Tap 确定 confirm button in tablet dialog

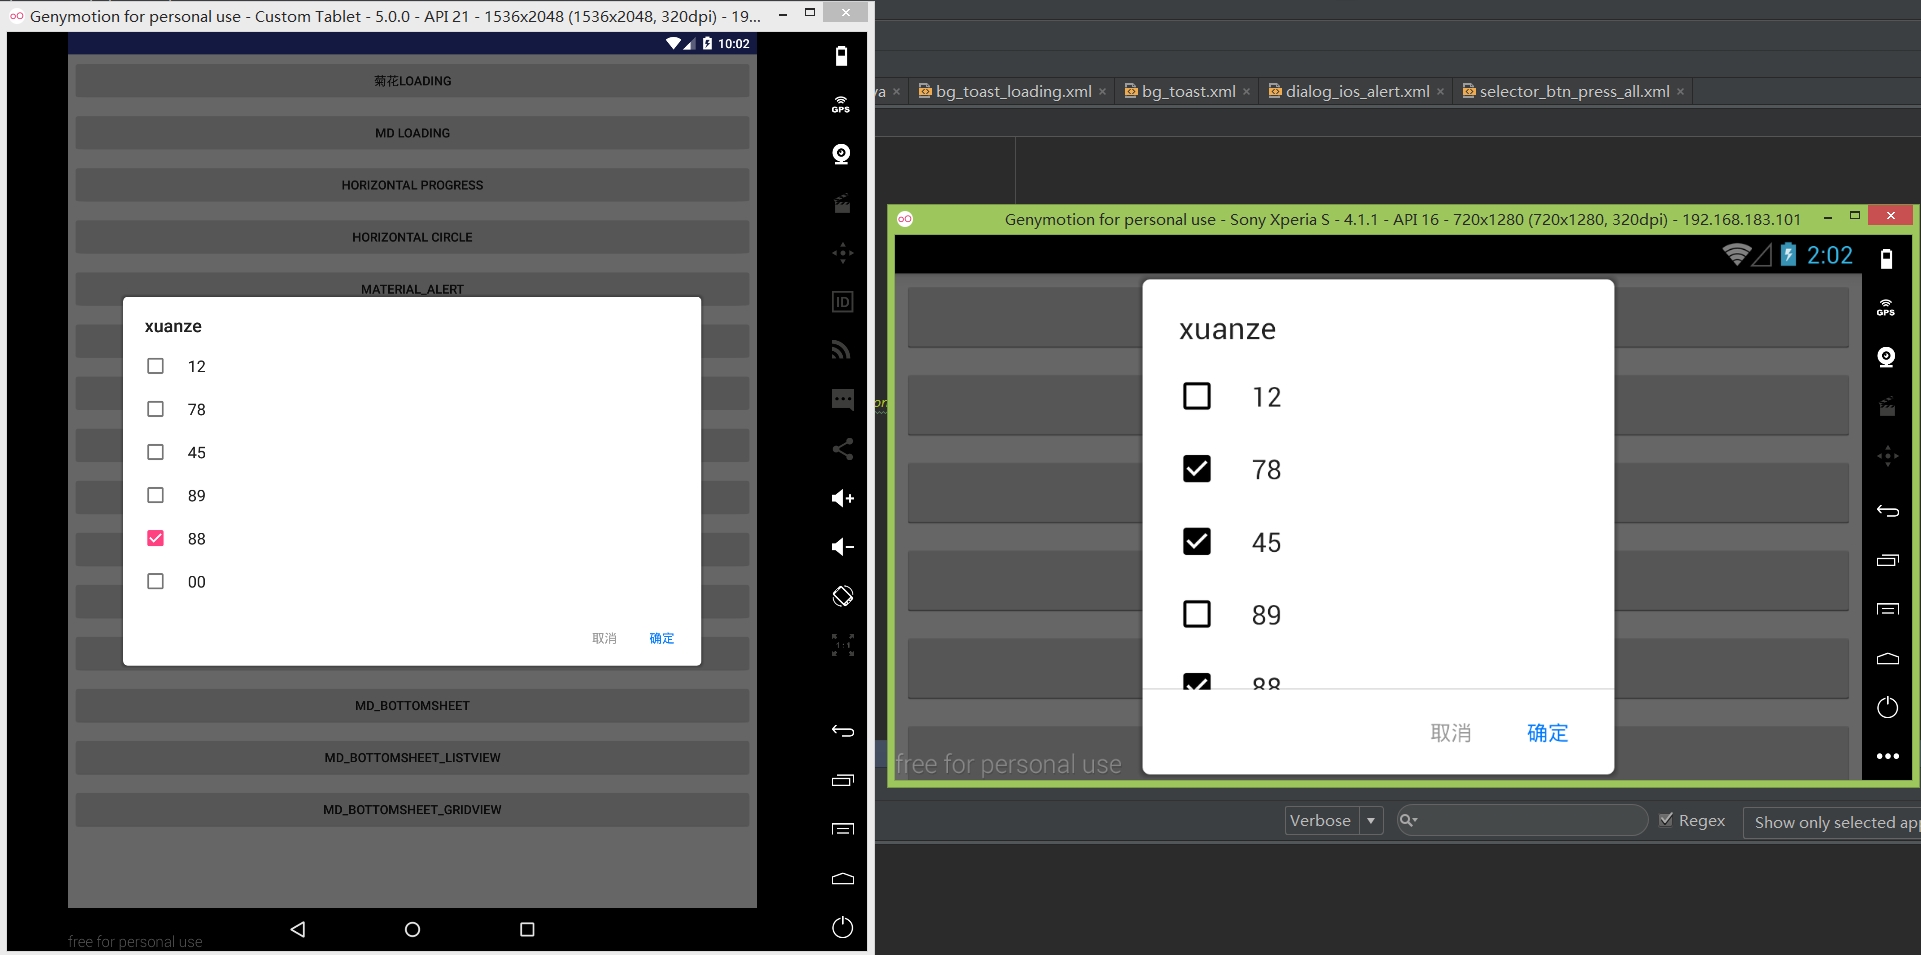coord(662,638)
